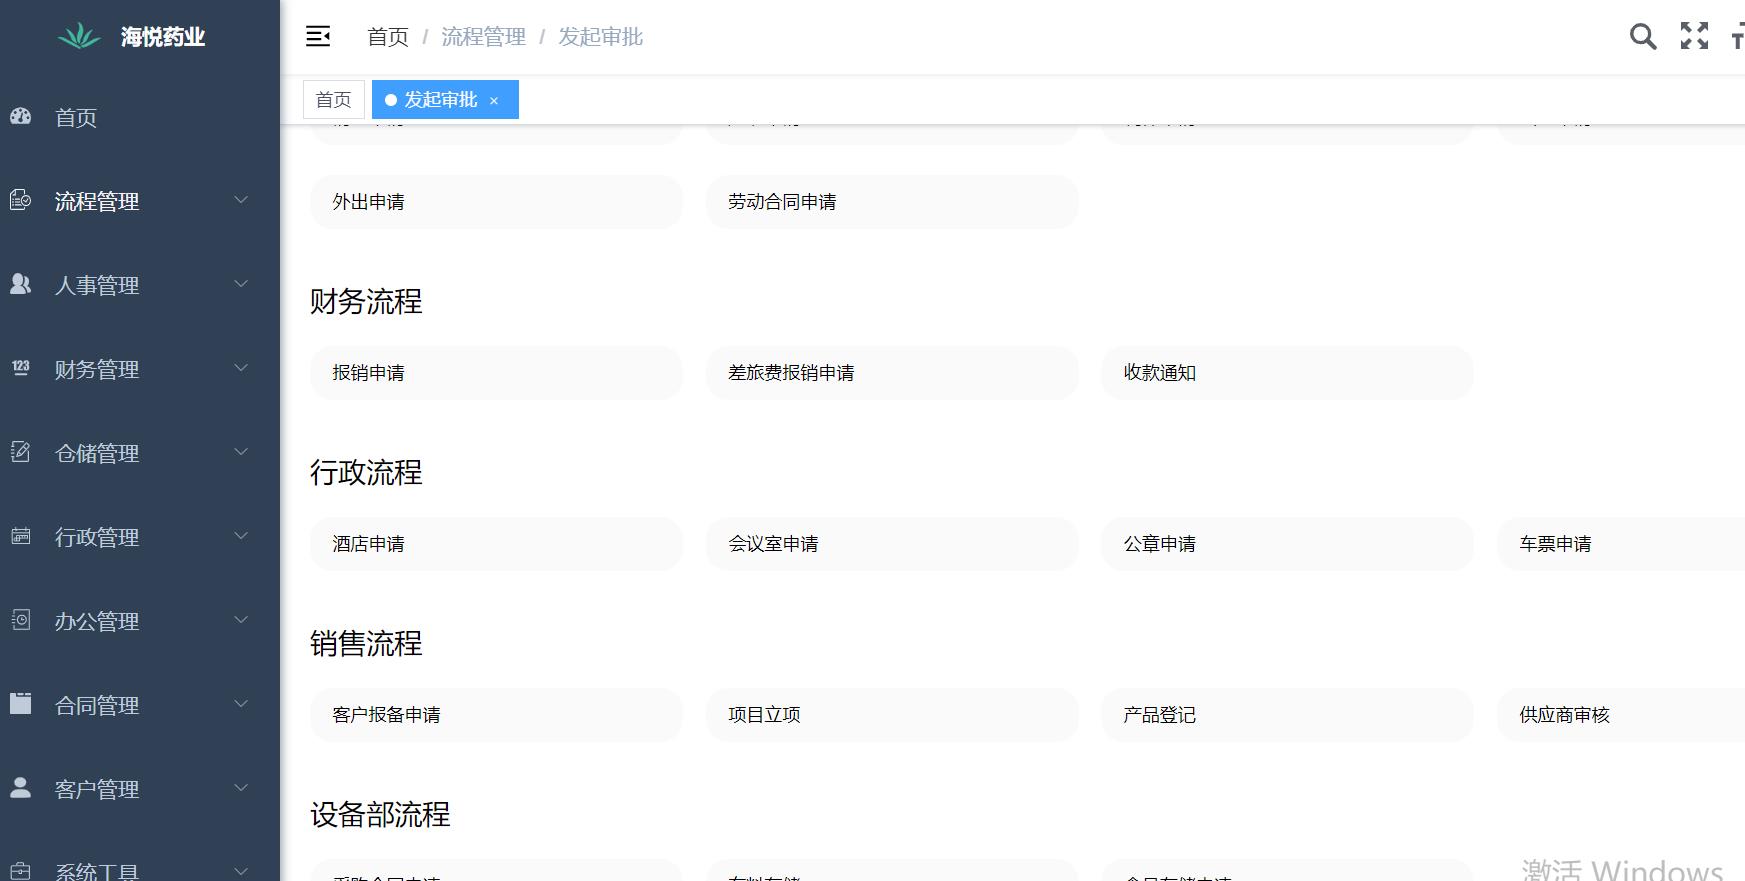Open the 财务管理 sidebar menu
This screenshot has width=1745, height=881.
coord(140,369)
